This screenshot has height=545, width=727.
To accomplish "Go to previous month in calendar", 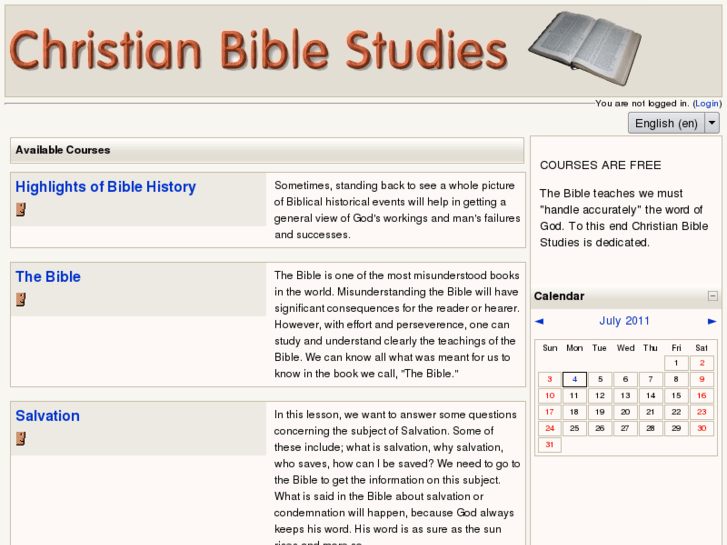I will [x=539, y=322].
